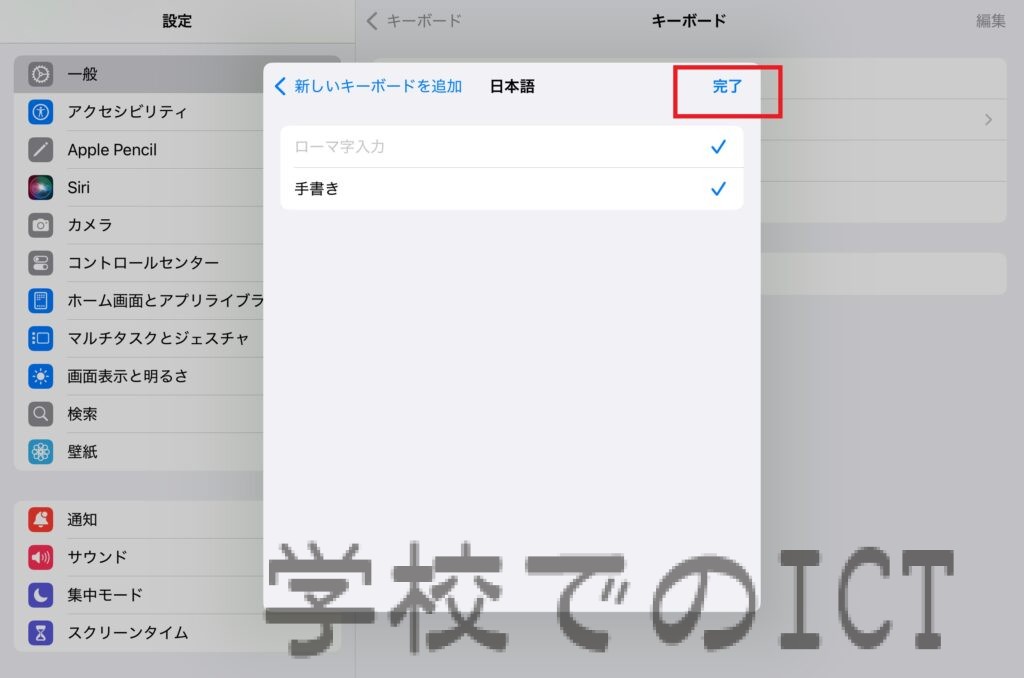Select Siri in sidebar
The image size is (1024, 678).
(x=78, y=187)
